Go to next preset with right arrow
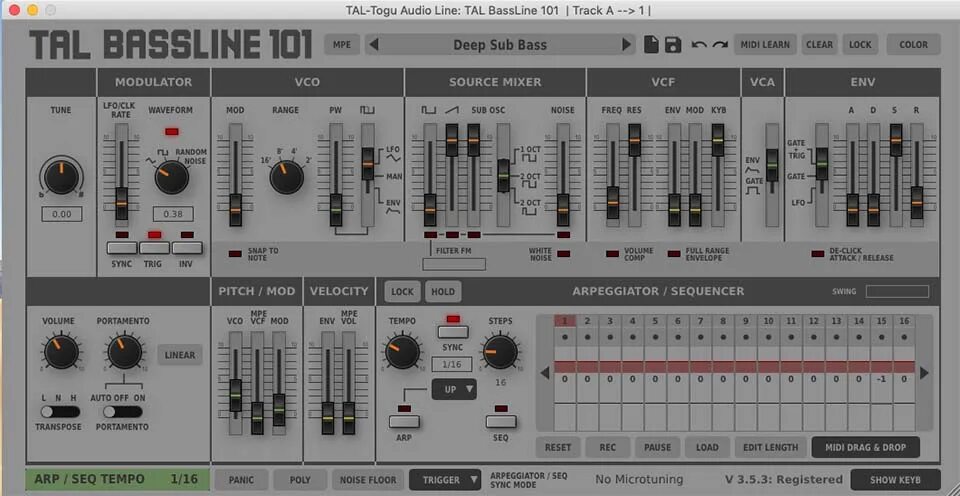Screen dimensions: 960x496 [x=626, y=45]
